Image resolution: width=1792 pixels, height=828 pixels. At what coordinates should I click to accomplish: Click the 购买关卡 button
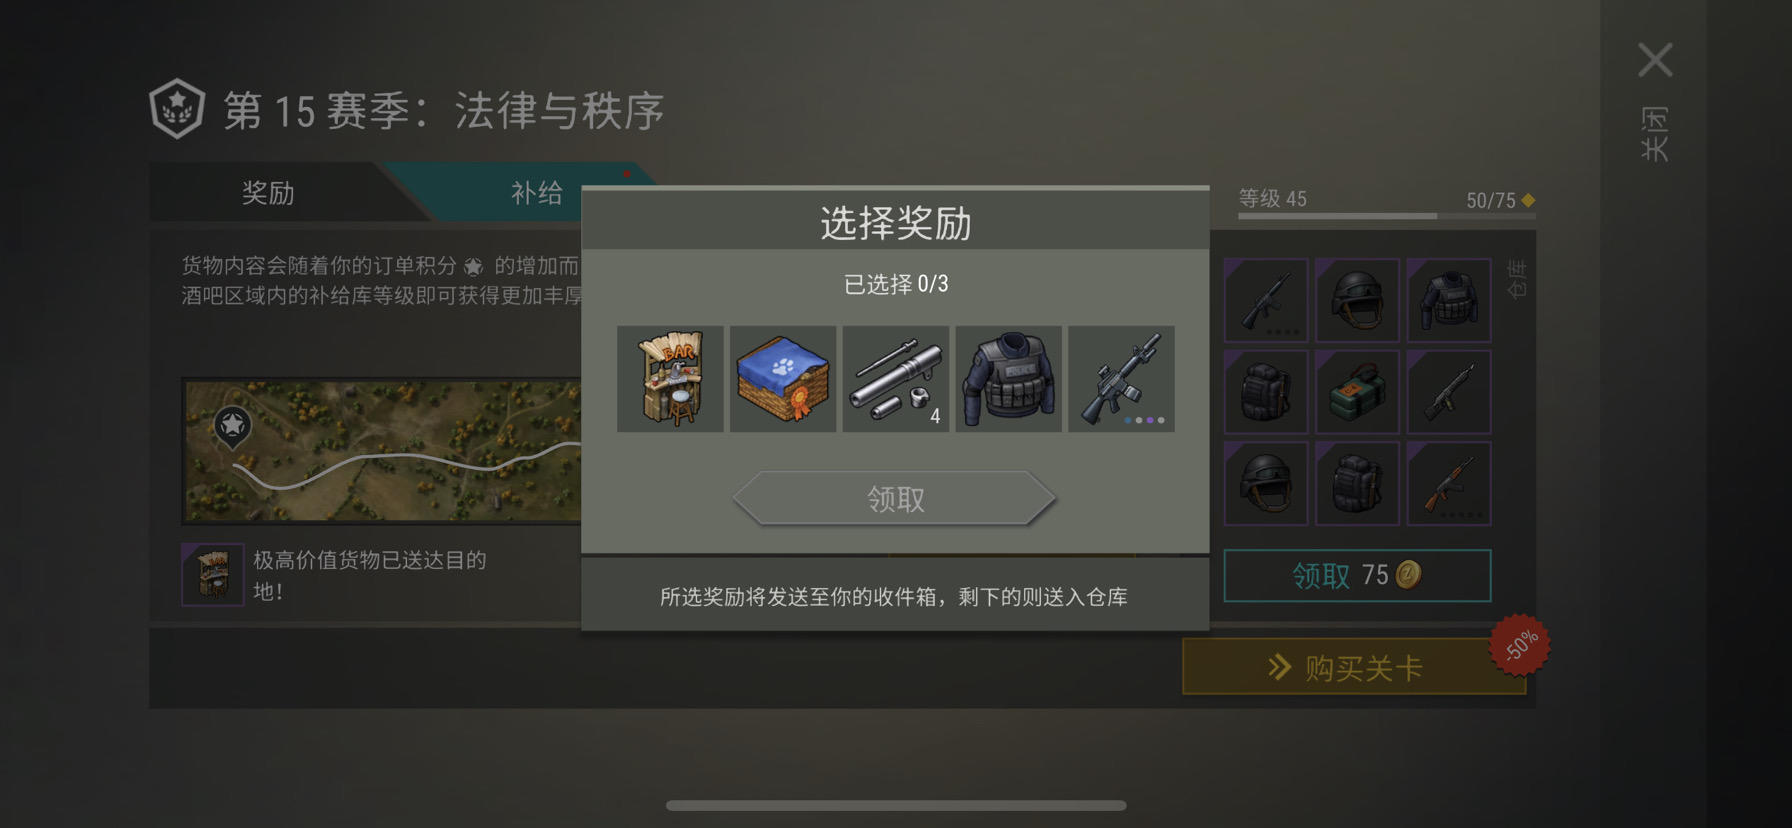pos(1354,667)
